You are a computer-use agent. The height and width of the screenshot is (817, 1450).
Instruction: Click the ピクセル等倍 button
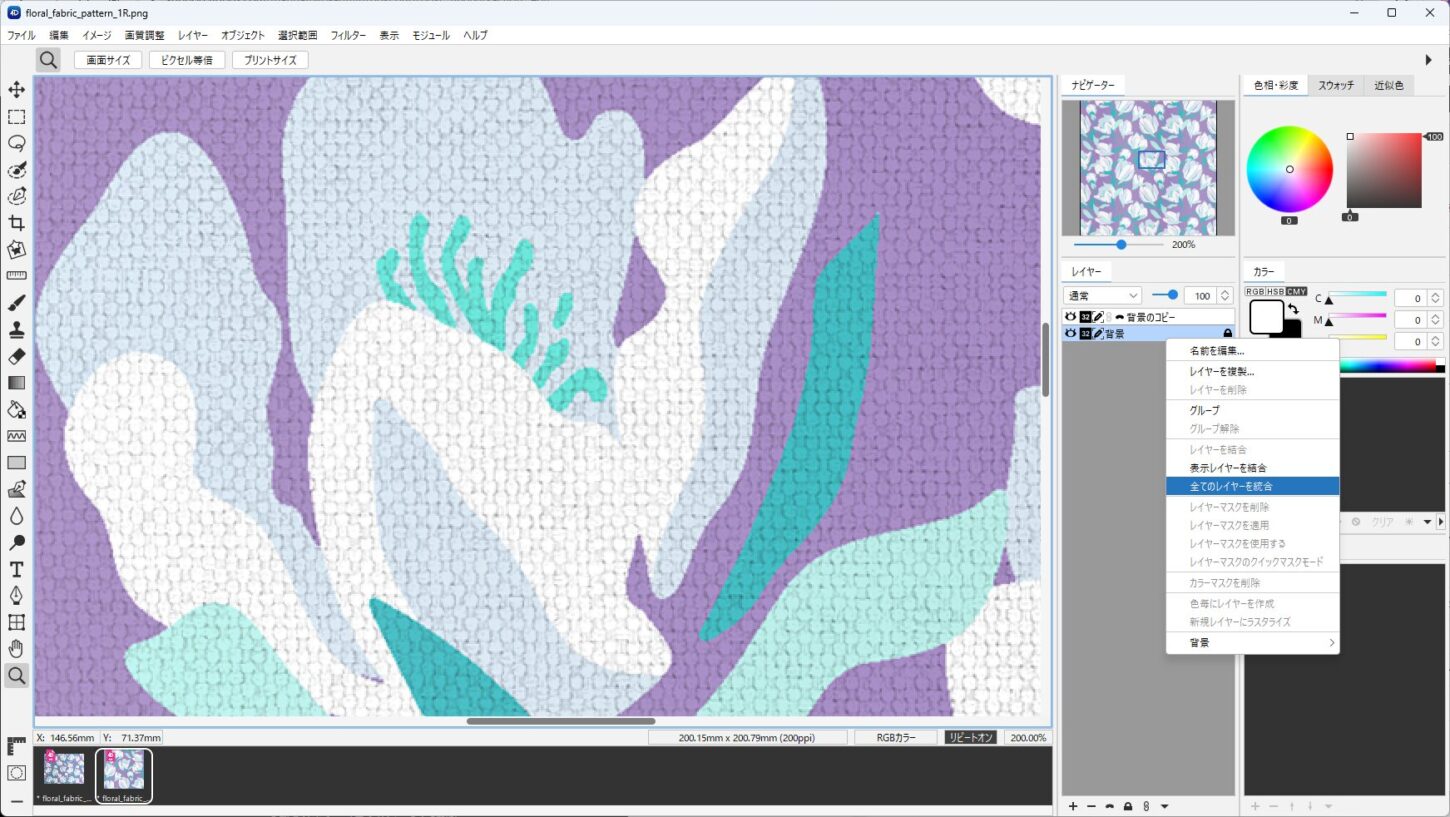[187, 60]
